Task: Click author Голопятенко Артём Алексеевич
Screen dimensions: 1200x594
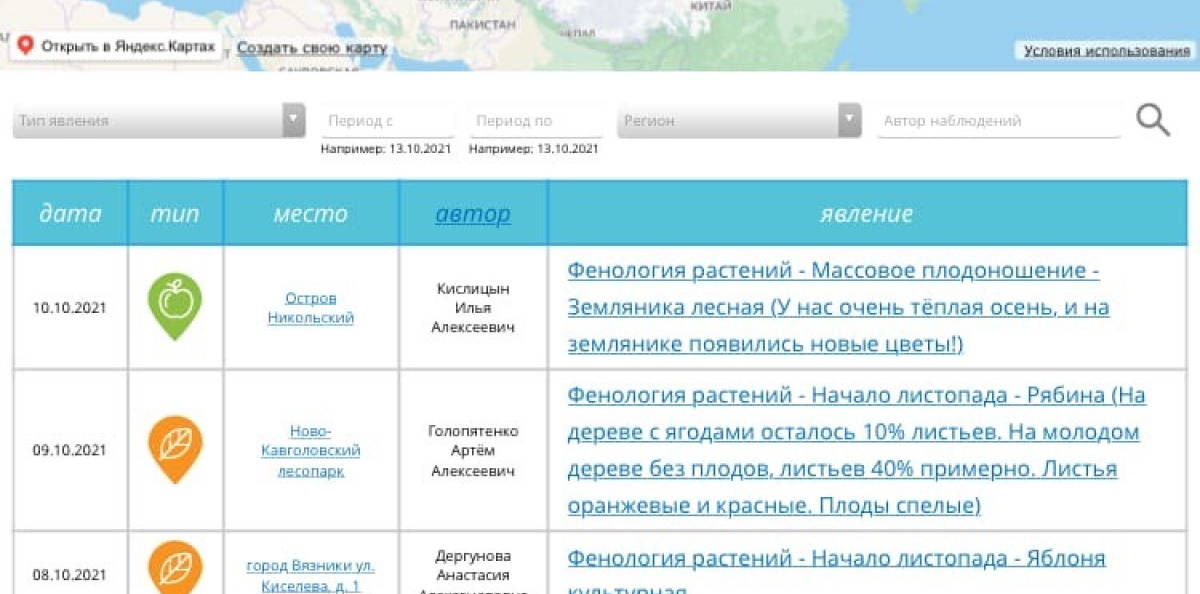Action: tap(473, 450)
